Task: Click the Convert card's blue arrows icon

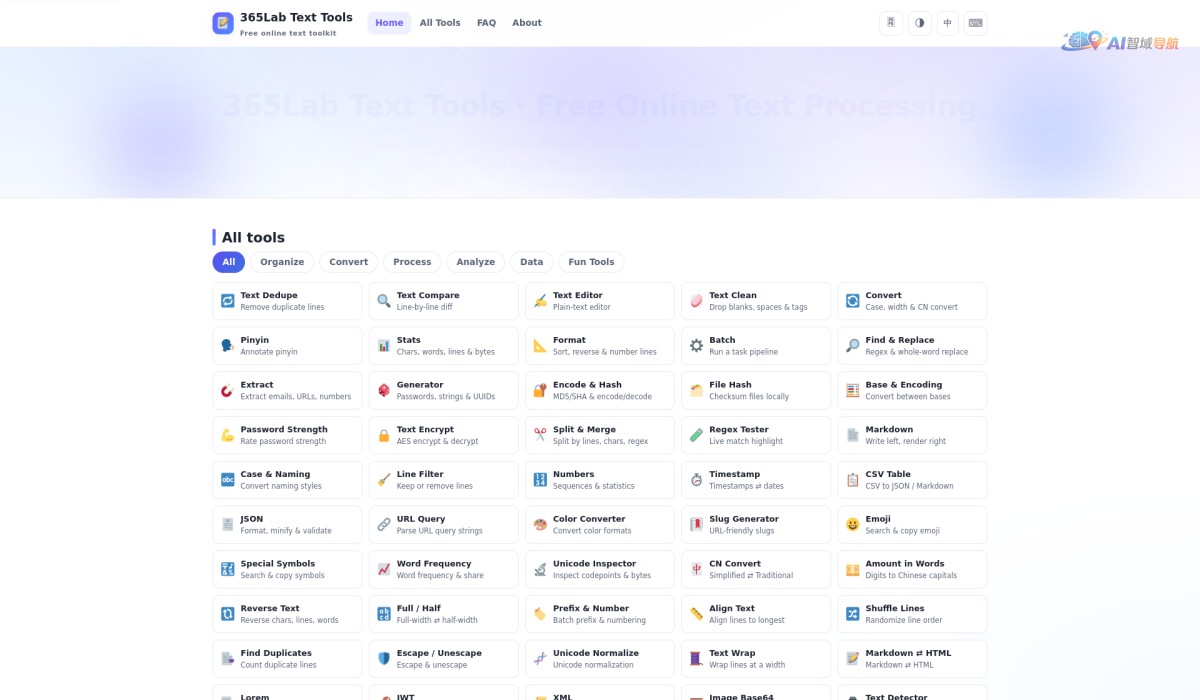Action: click(x=852, y=301)
